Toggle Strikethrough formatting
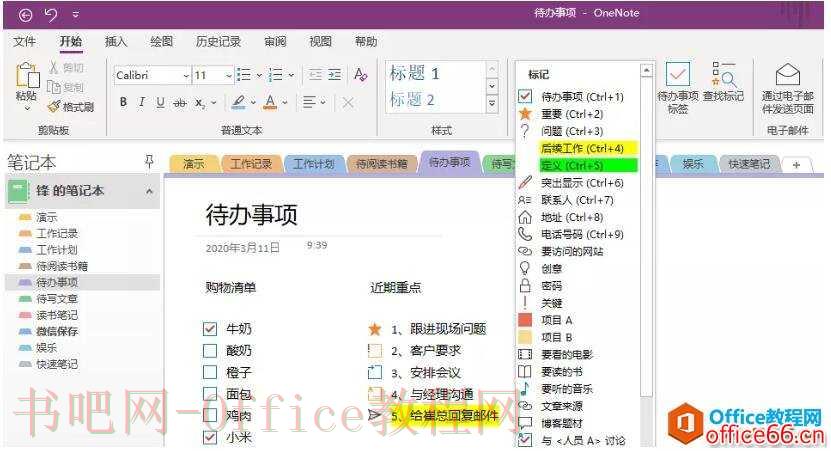This screenshot has width=831, height=451. pos(180,102)
